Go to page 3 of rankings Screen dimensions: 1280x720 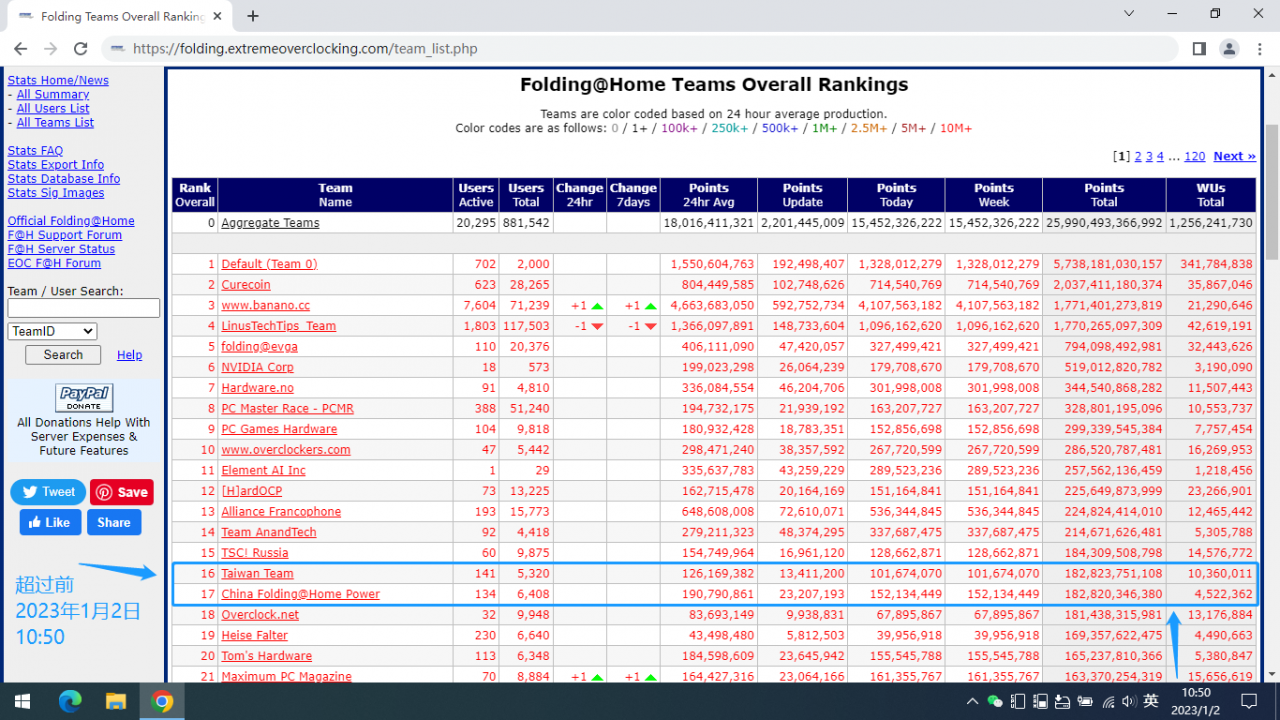[1149, 156]
